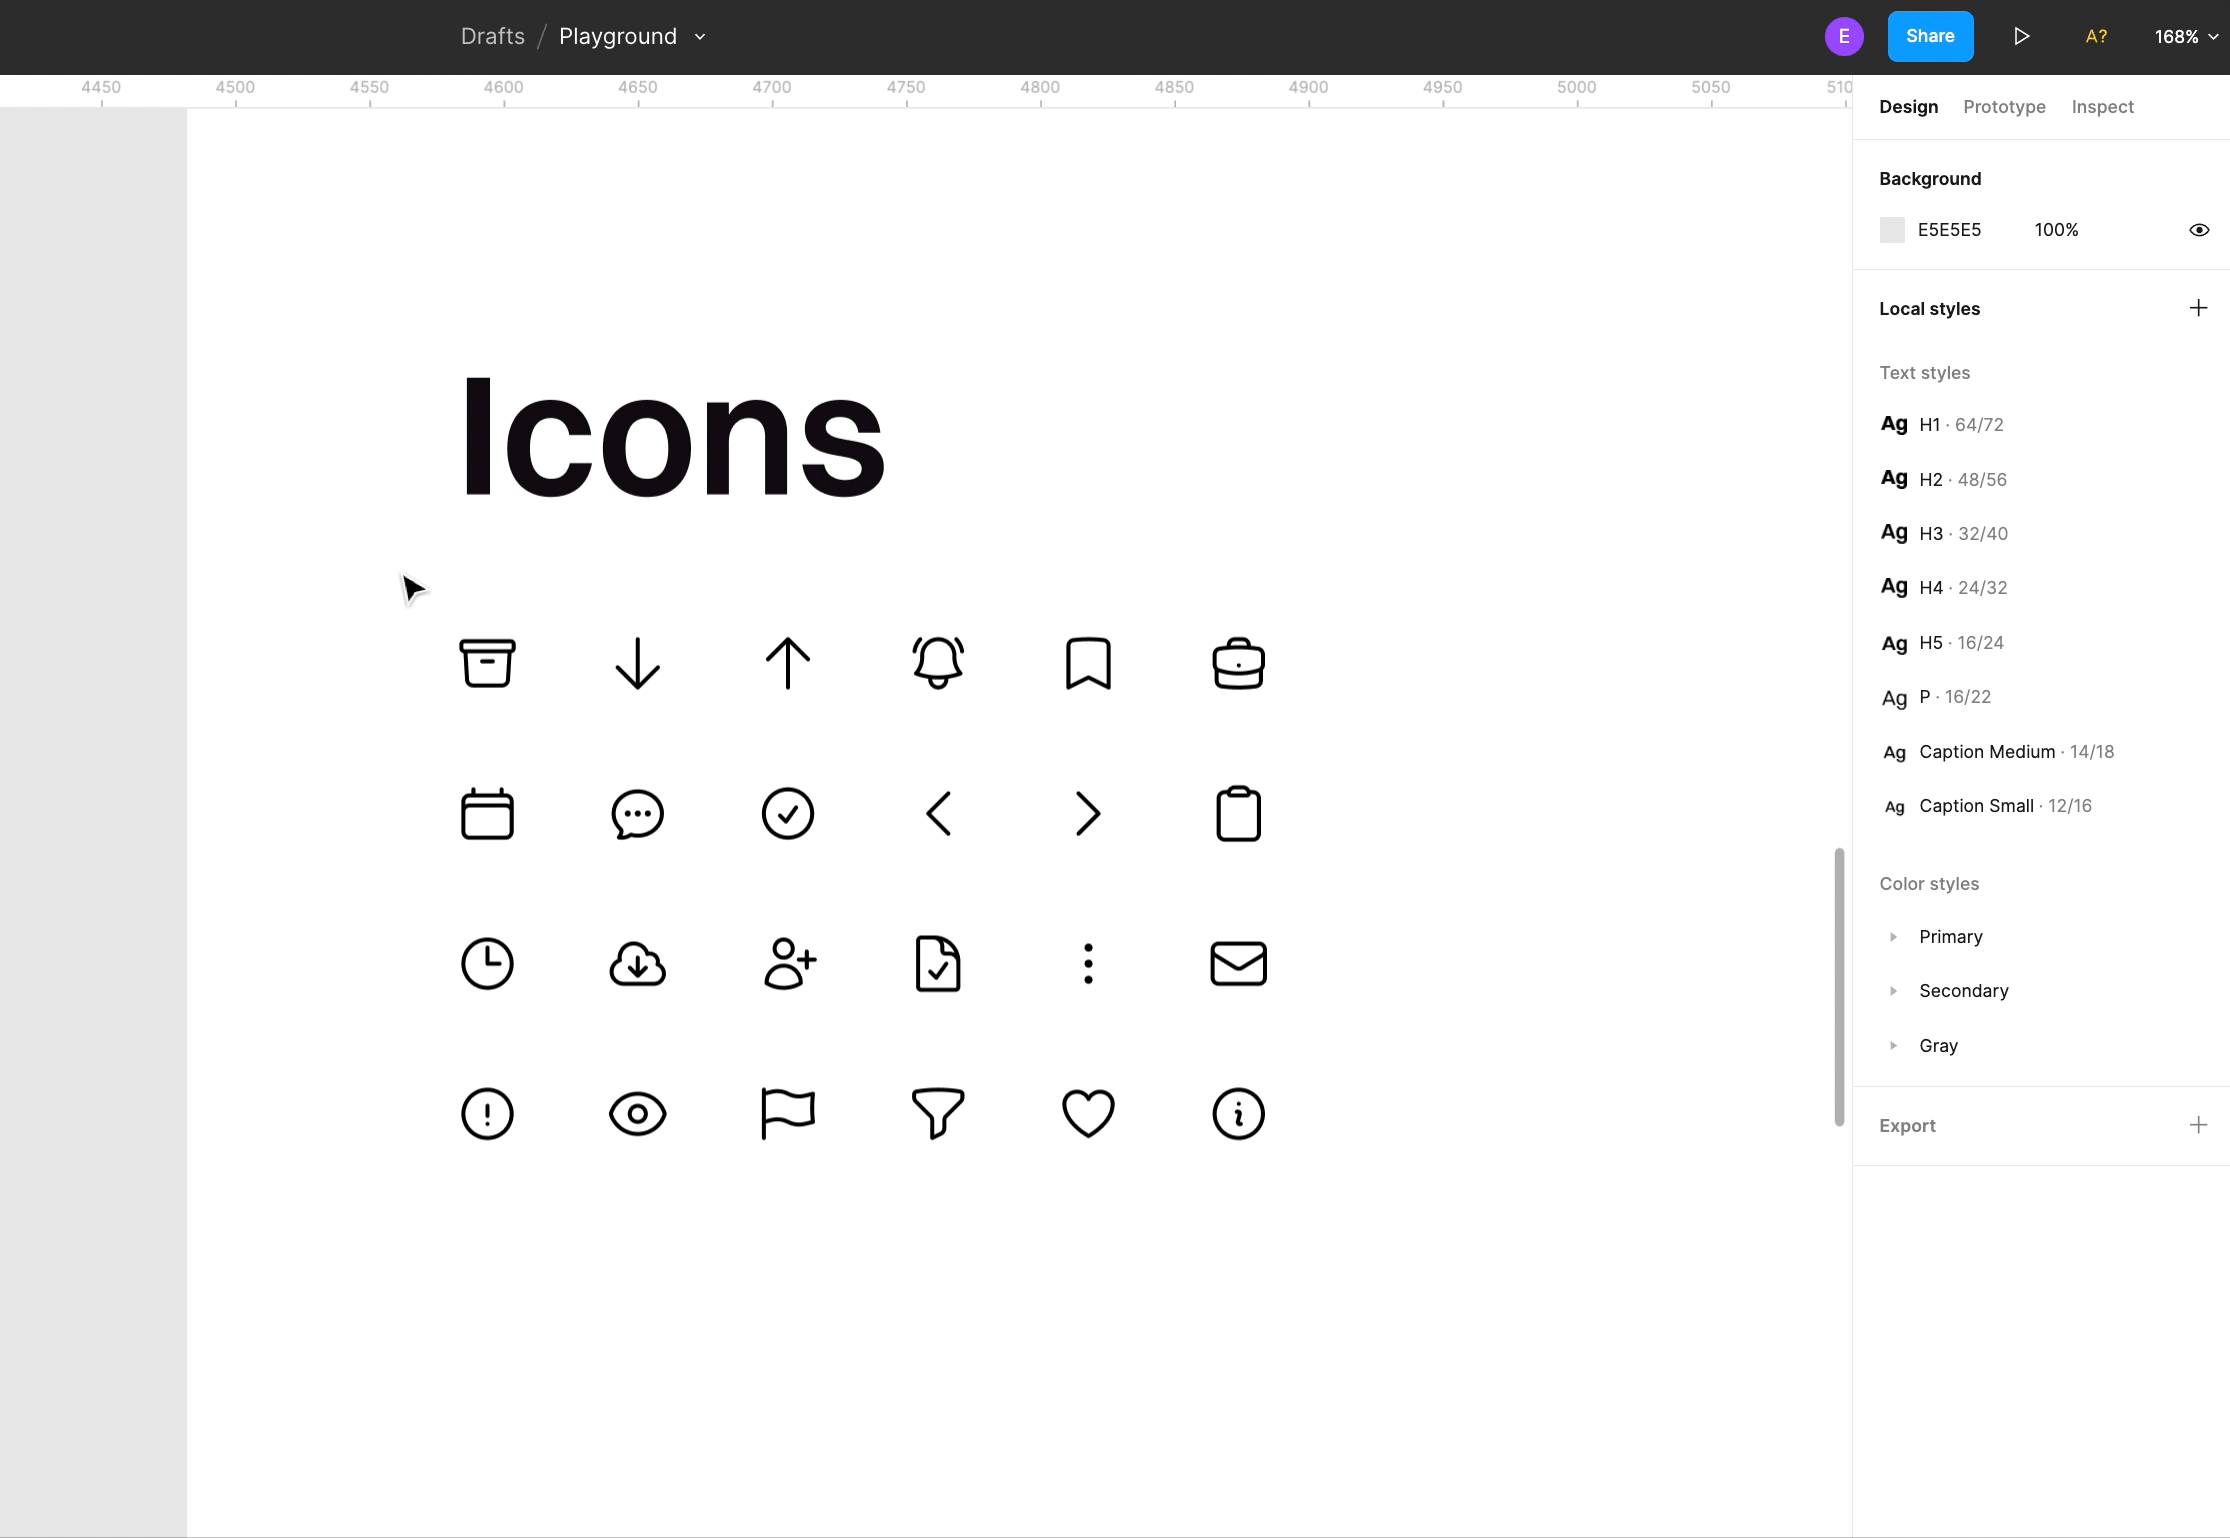
Task: Switch to the Prototype tab
Action: (x=2004, y=107)
